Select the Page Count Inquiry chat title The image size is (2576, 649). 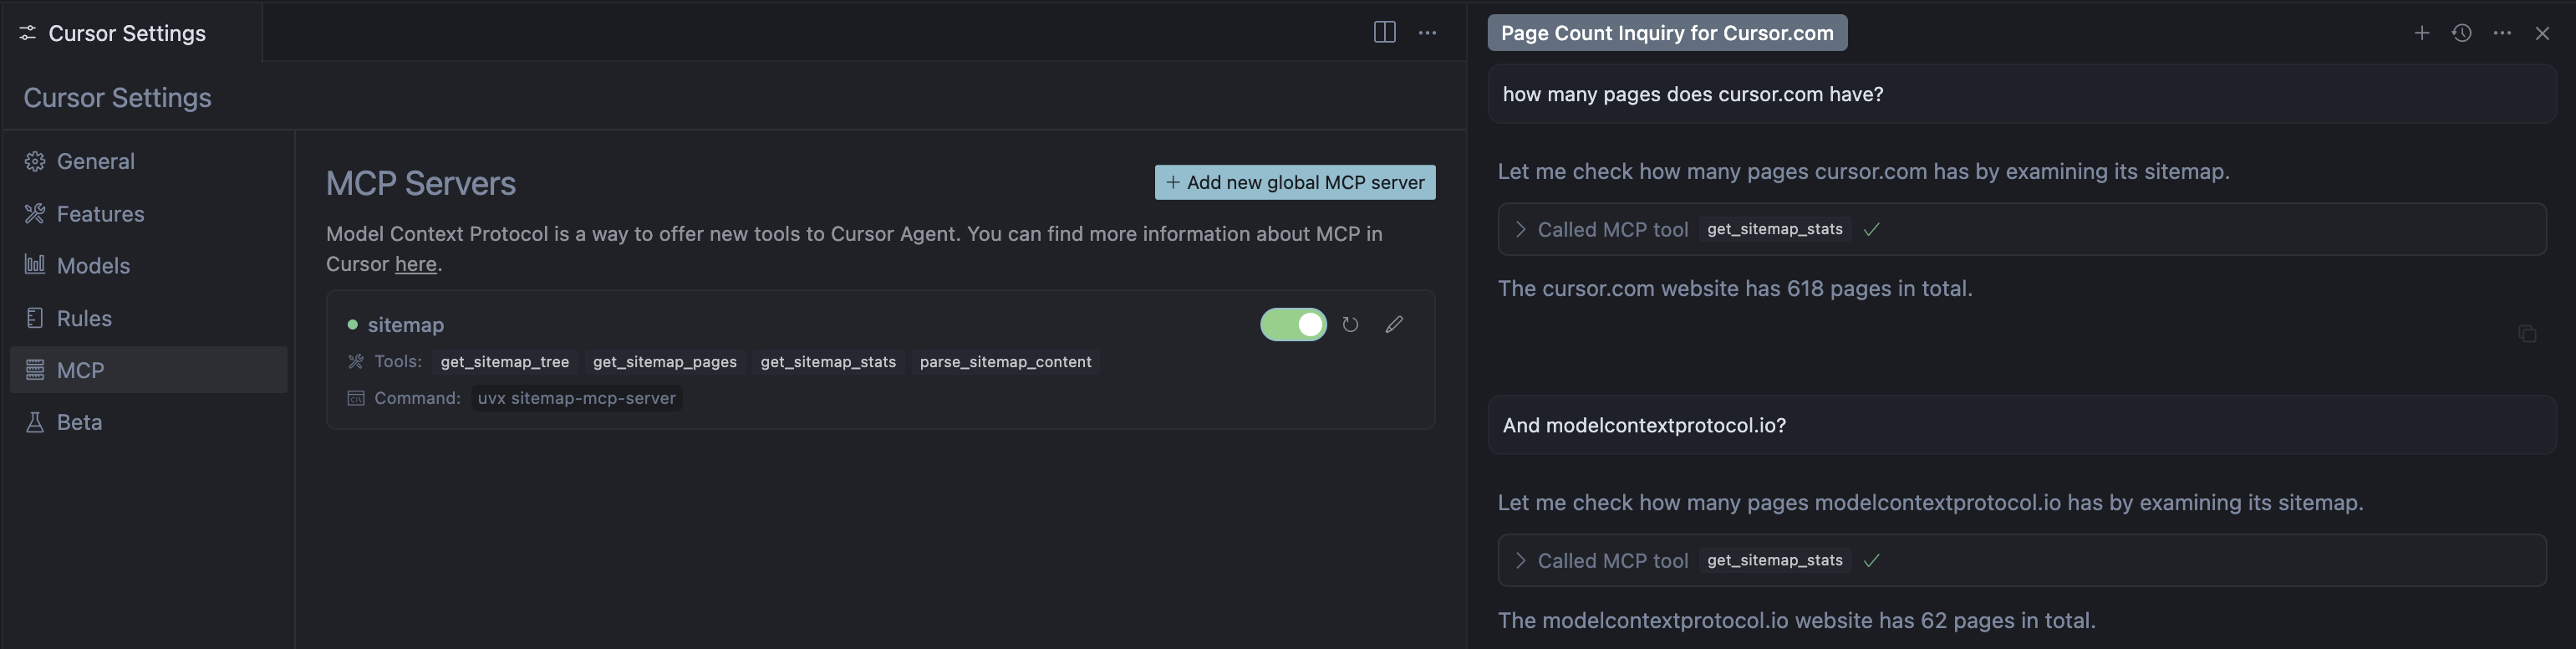pos(1667,33)
